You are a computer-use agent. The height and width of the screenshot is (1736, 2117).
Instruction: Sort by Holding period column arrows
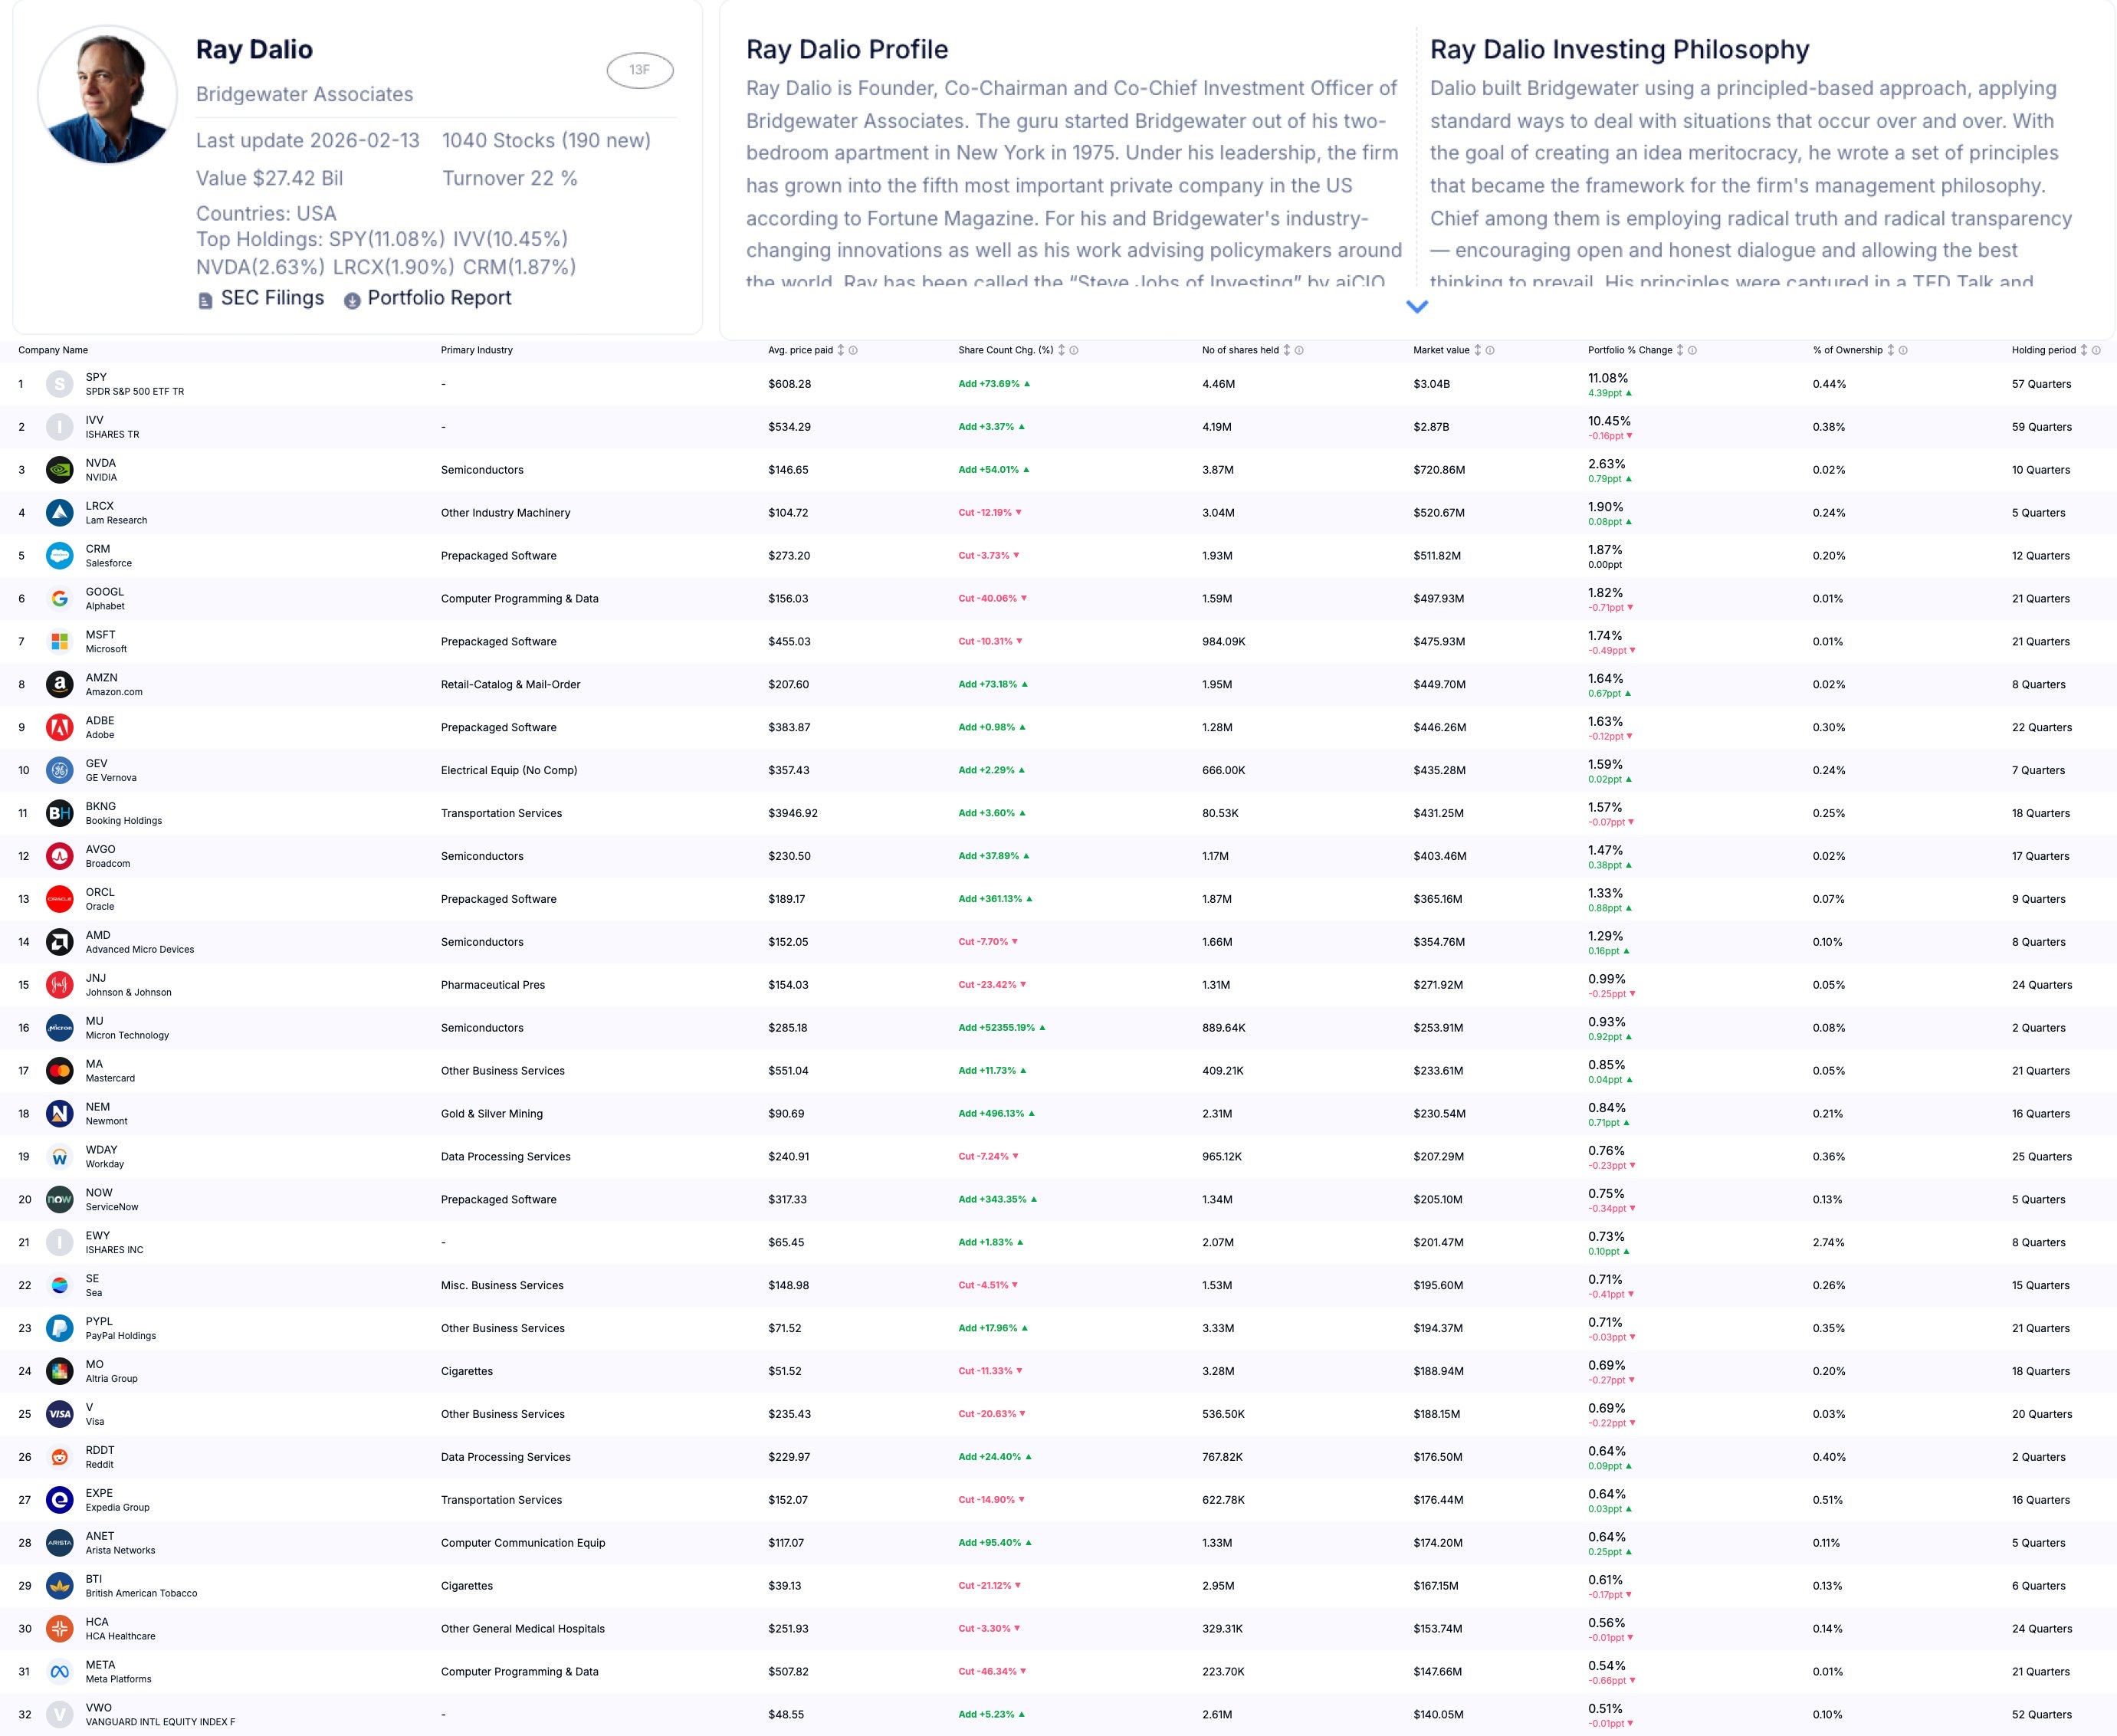2083,350
